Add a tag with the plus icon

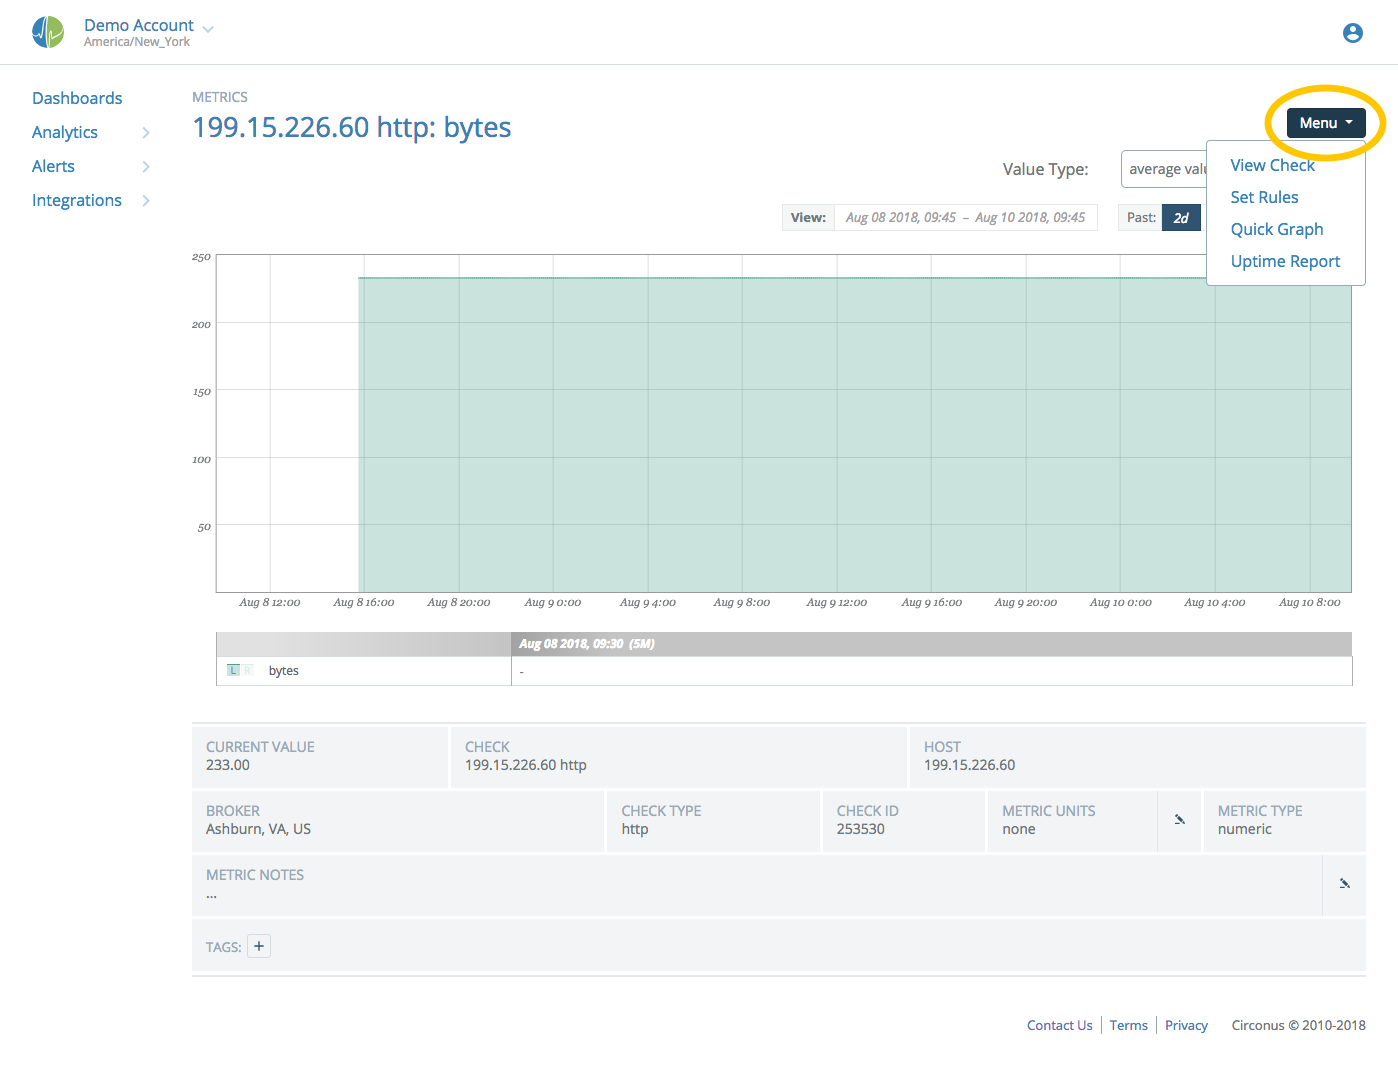[x=258, y=945]
